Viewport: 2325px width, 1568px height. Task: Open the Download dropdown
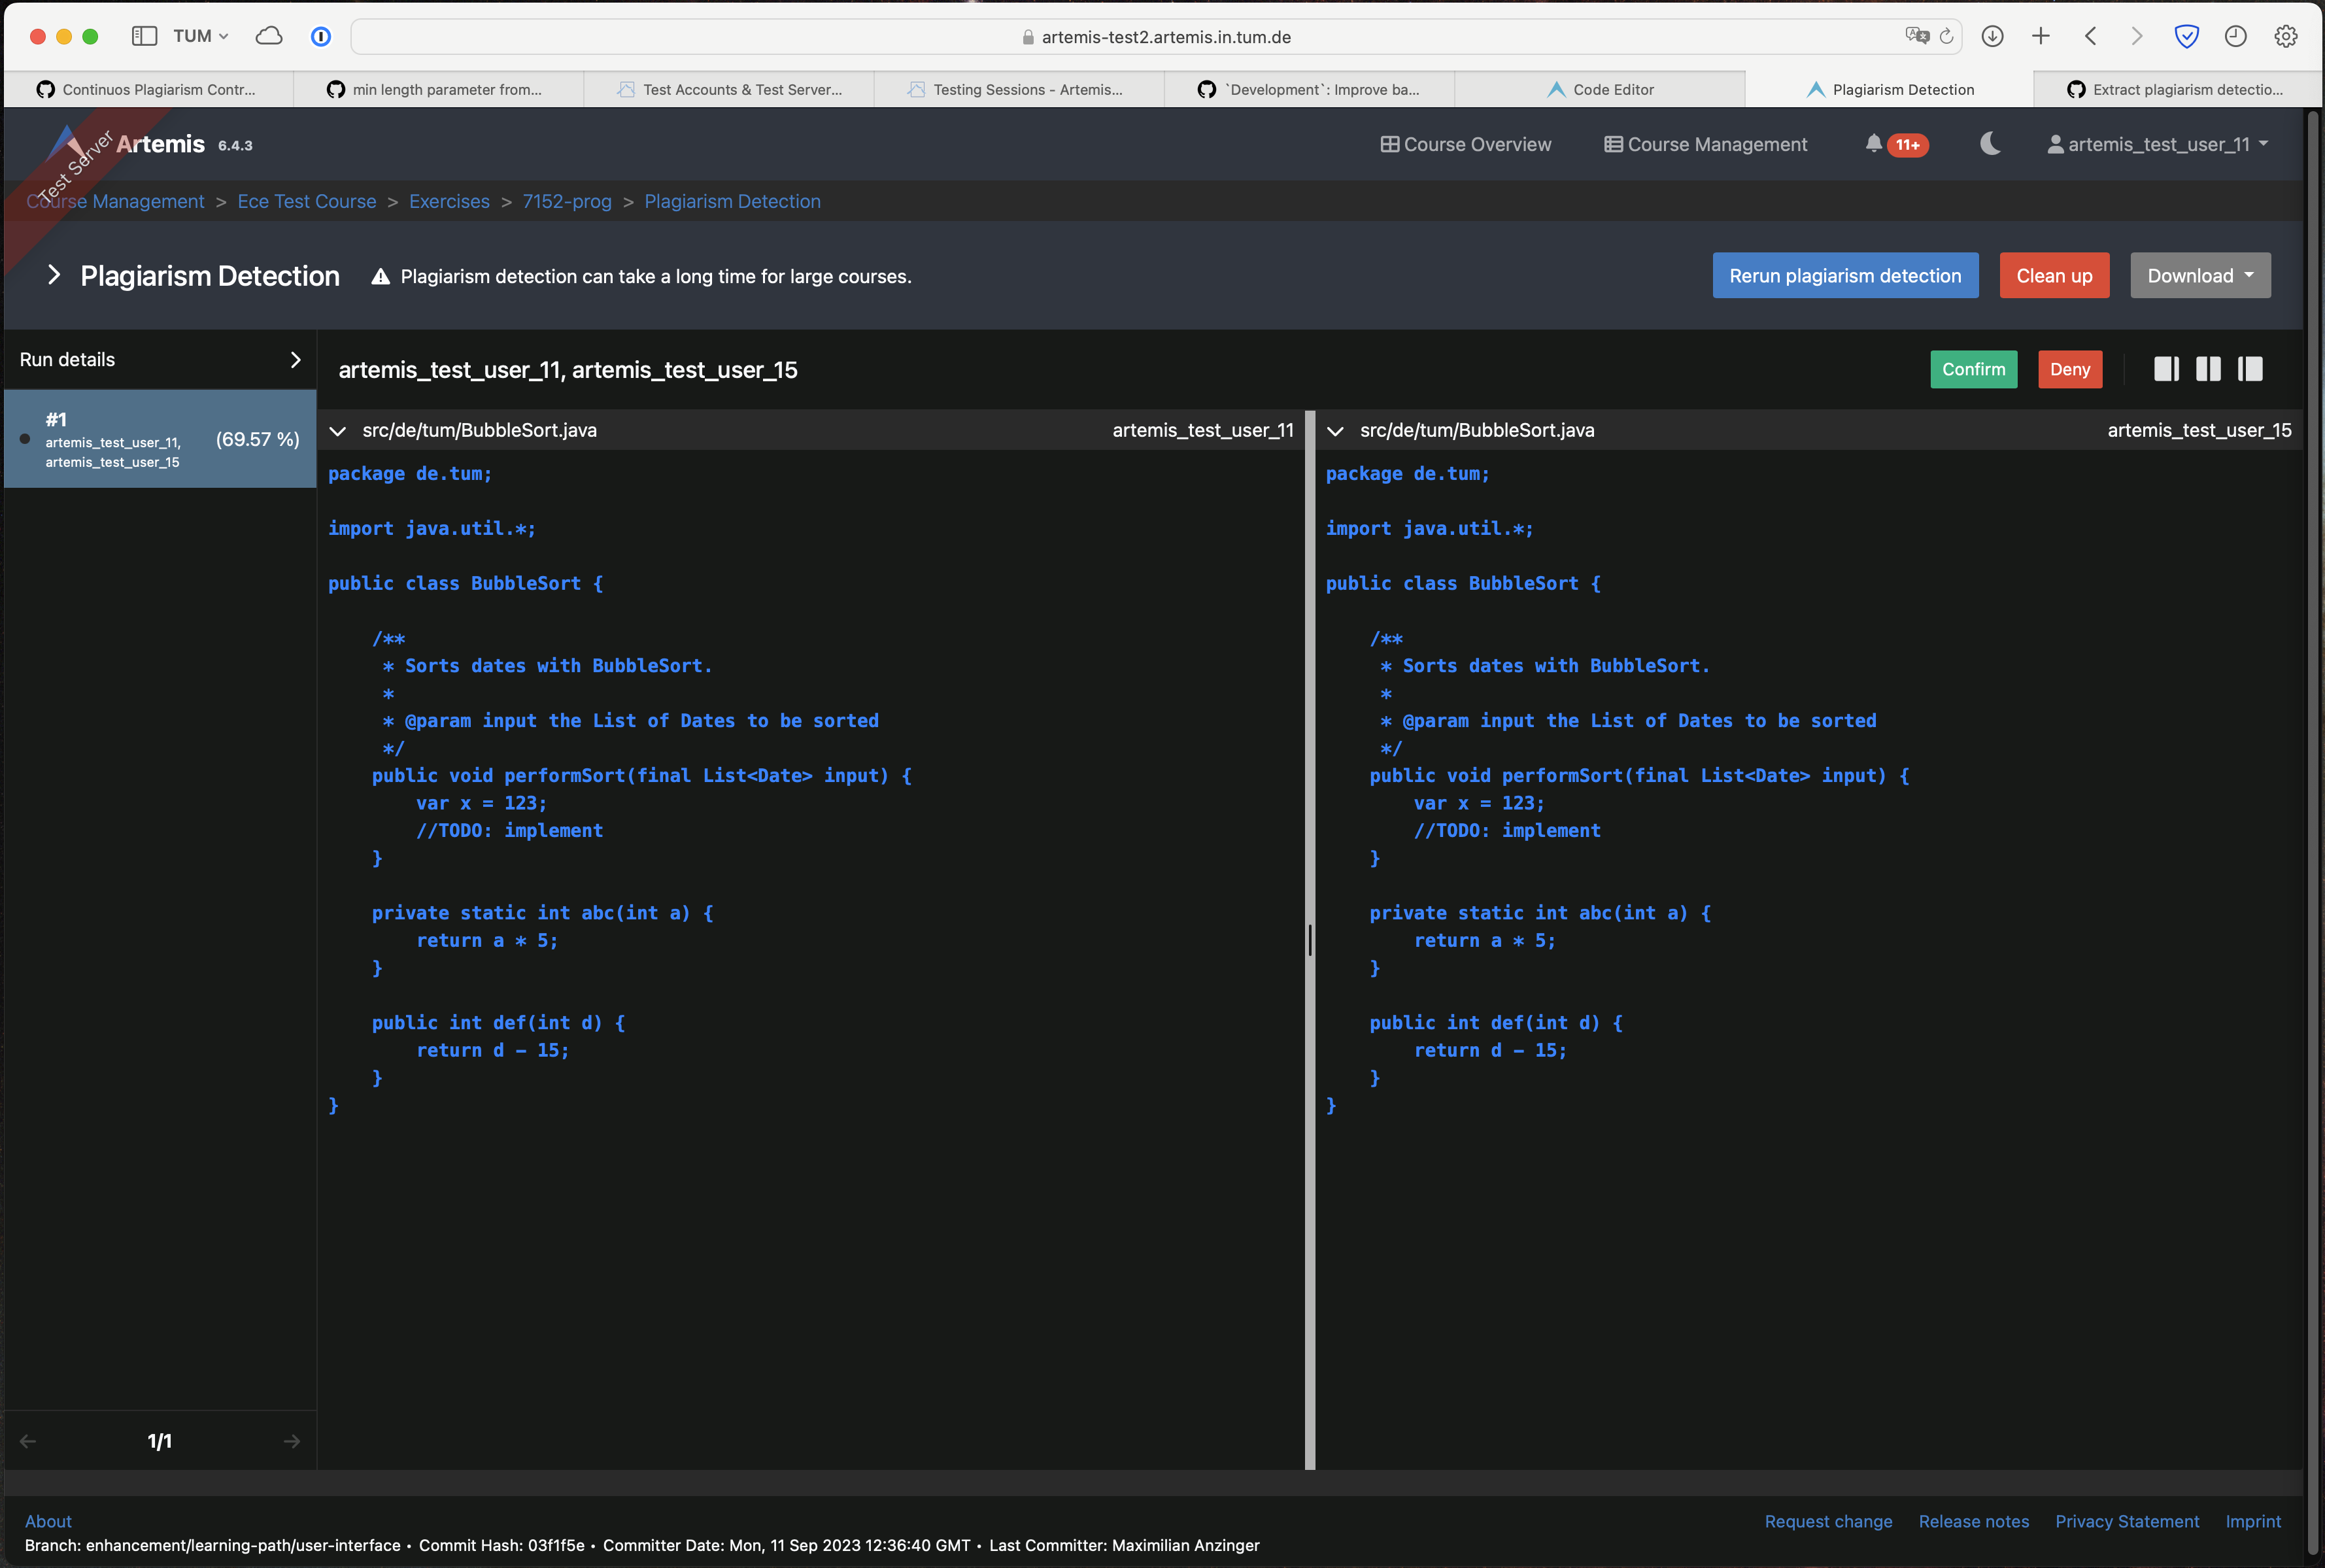tap(2200, 276)
